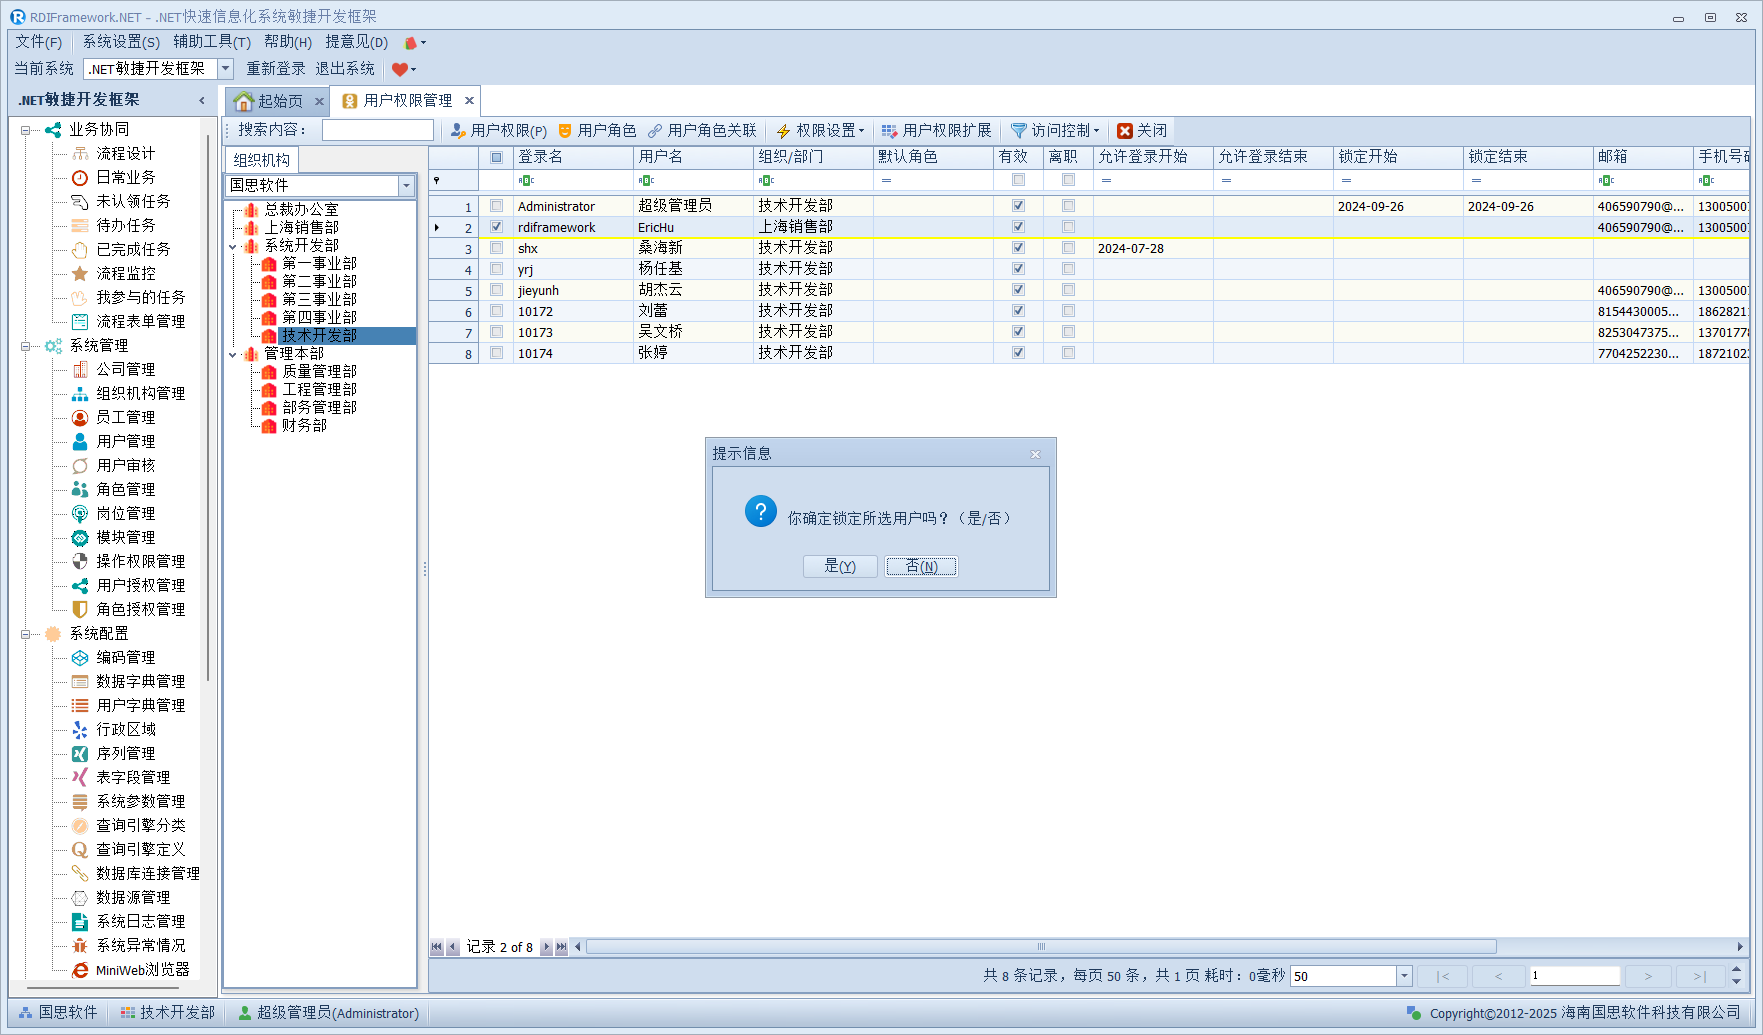
Task: Toggle the 有效 checkbox for user shx
Action: pos(1018,248)
